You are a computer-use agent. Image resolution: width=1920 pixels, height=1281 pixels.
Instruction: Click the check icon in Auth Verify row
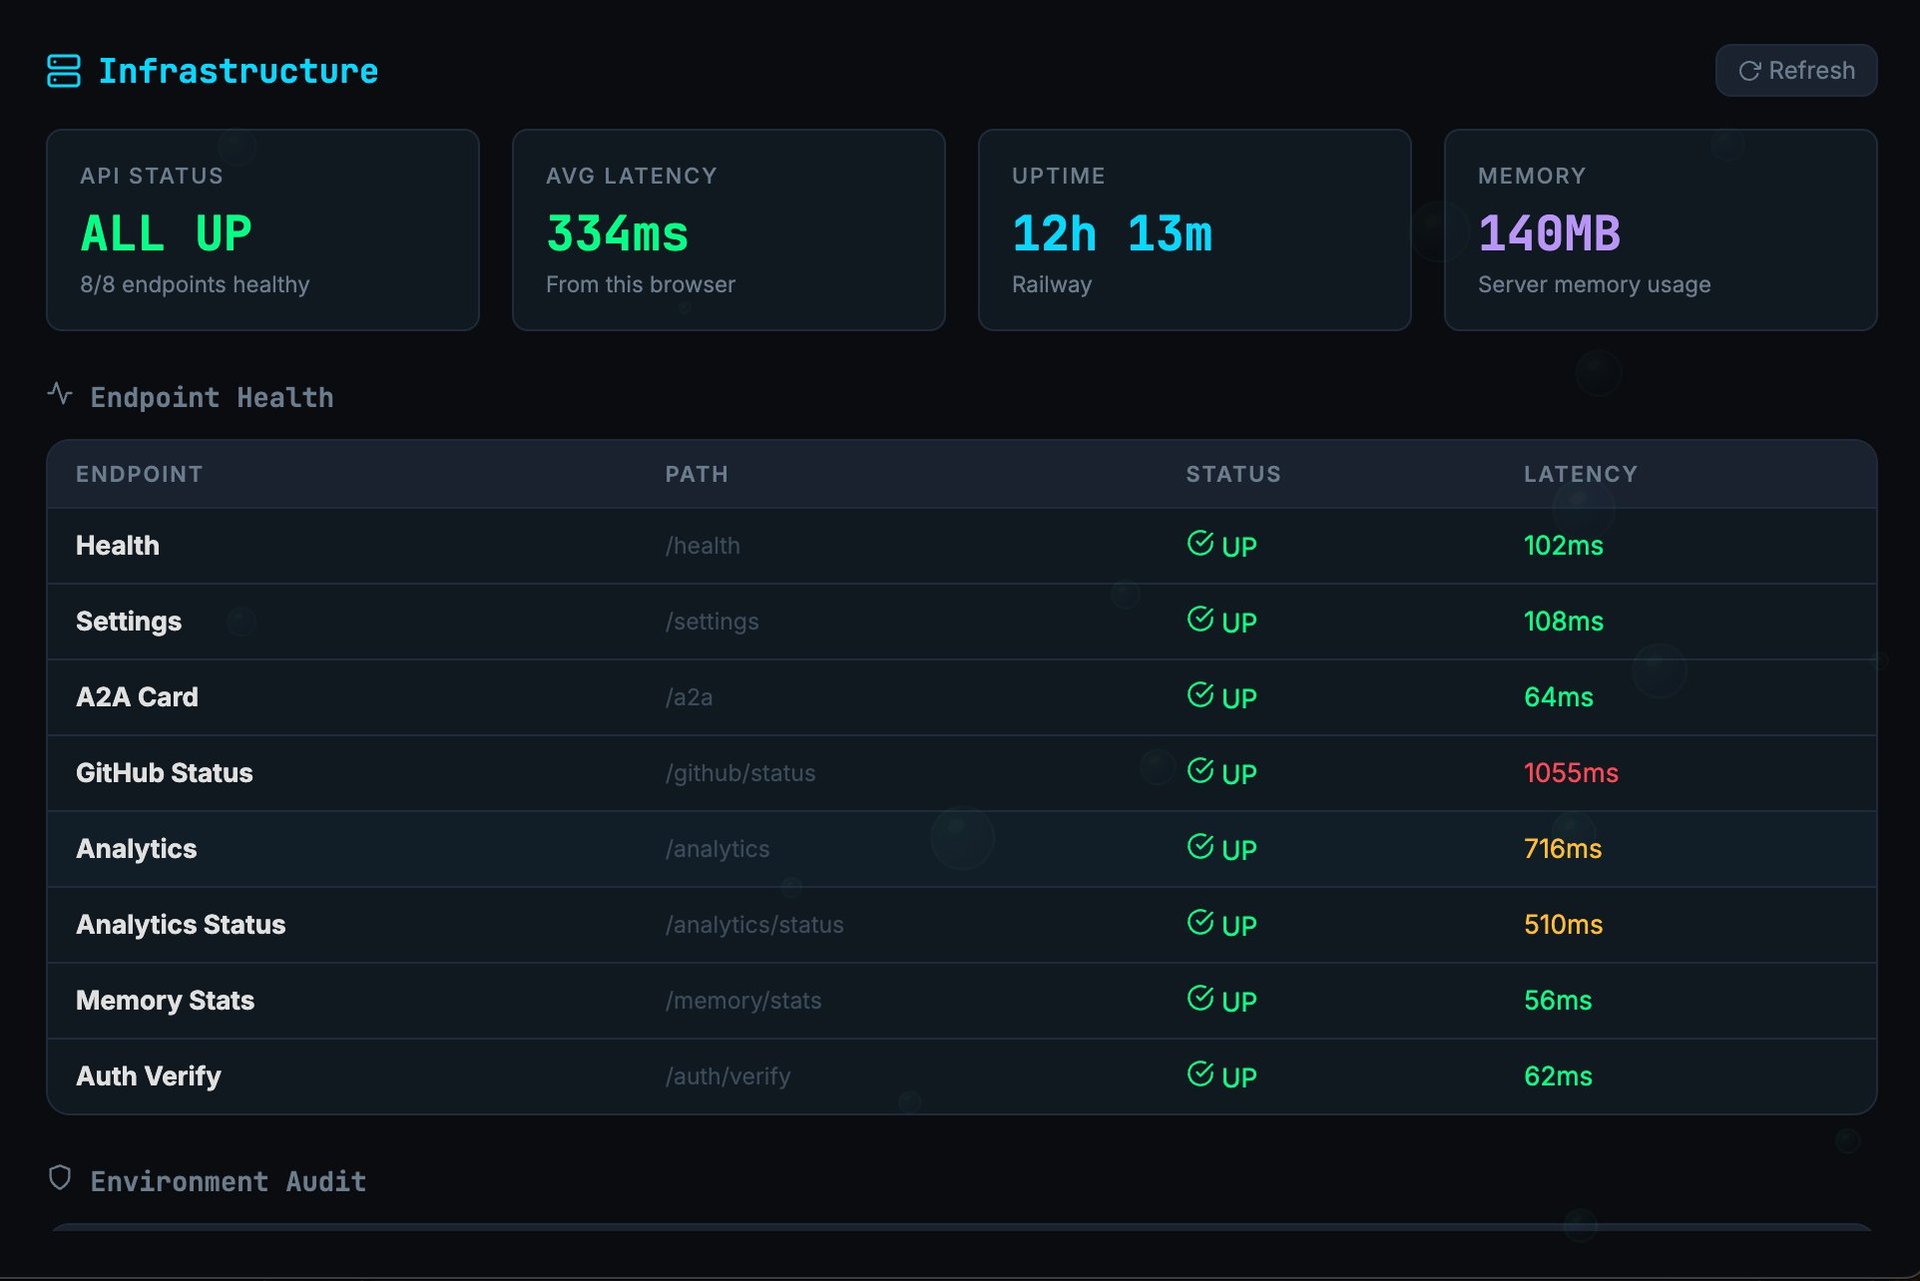1200,1074
